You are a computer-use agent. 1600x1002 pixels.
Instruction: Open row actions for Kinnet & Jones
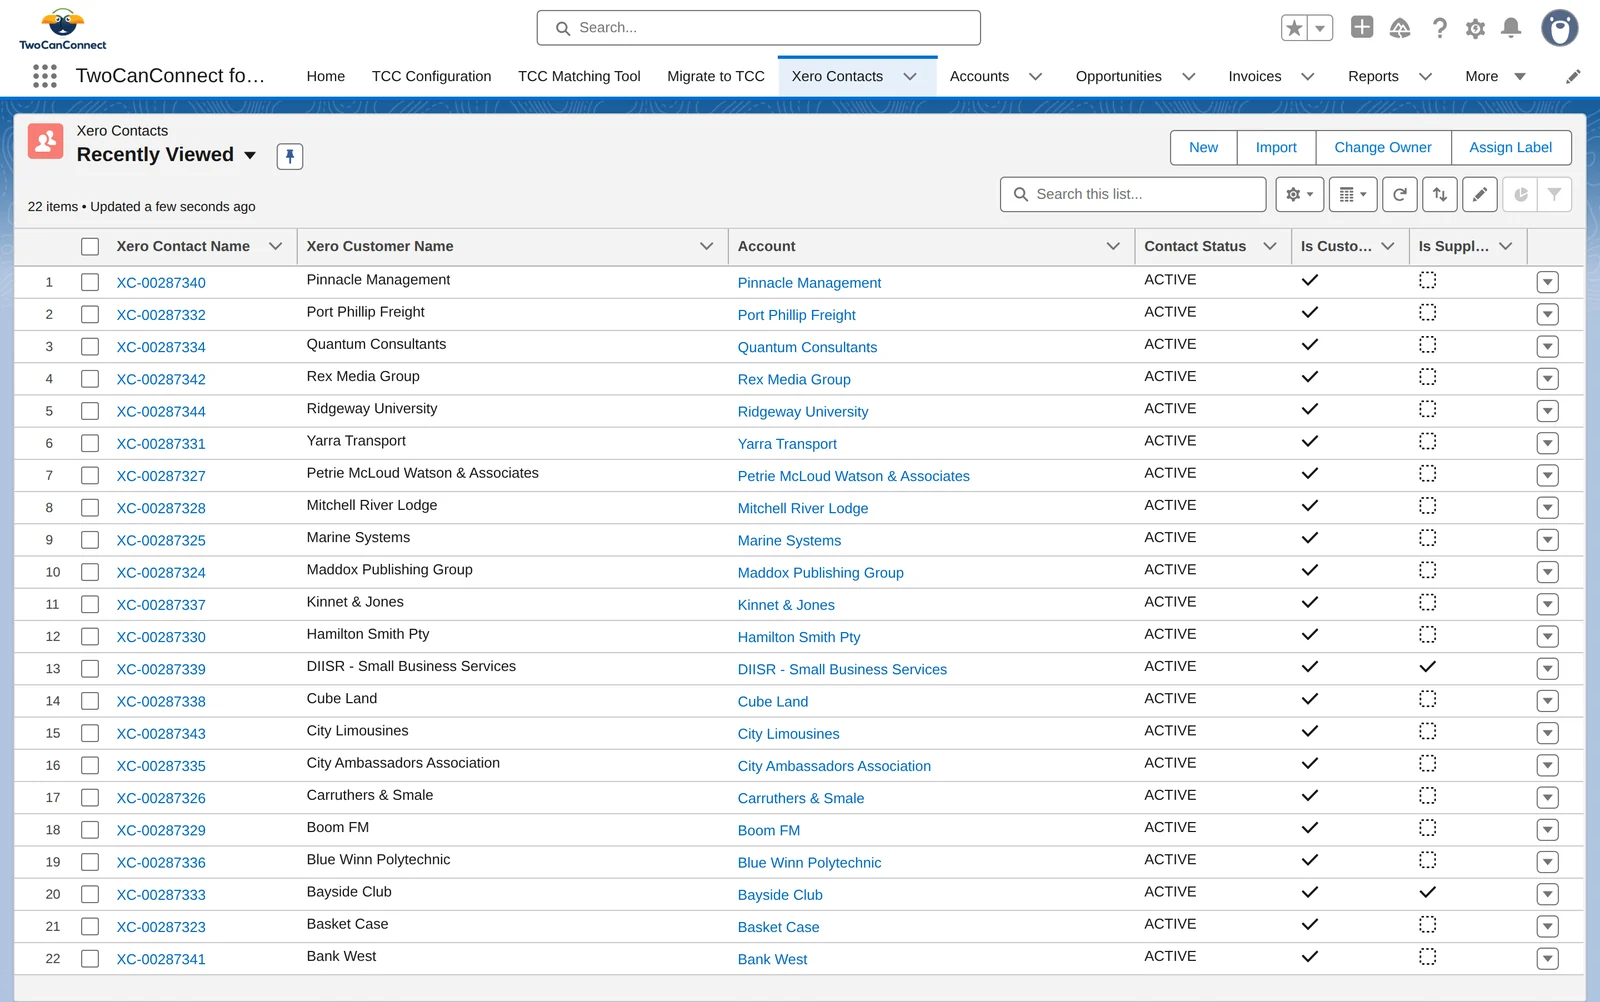click(x=1548, y=604)
